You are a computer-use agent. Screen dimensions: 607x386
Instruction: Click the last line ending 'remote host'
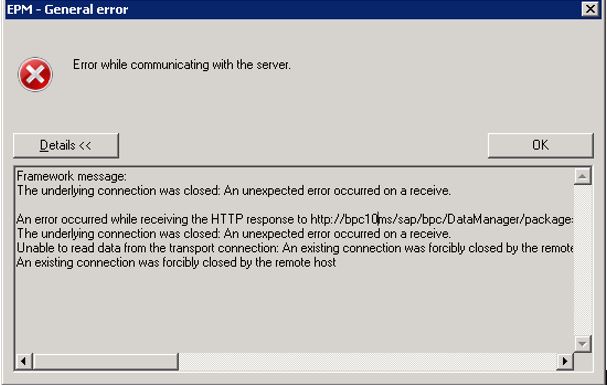coord(176,262)
